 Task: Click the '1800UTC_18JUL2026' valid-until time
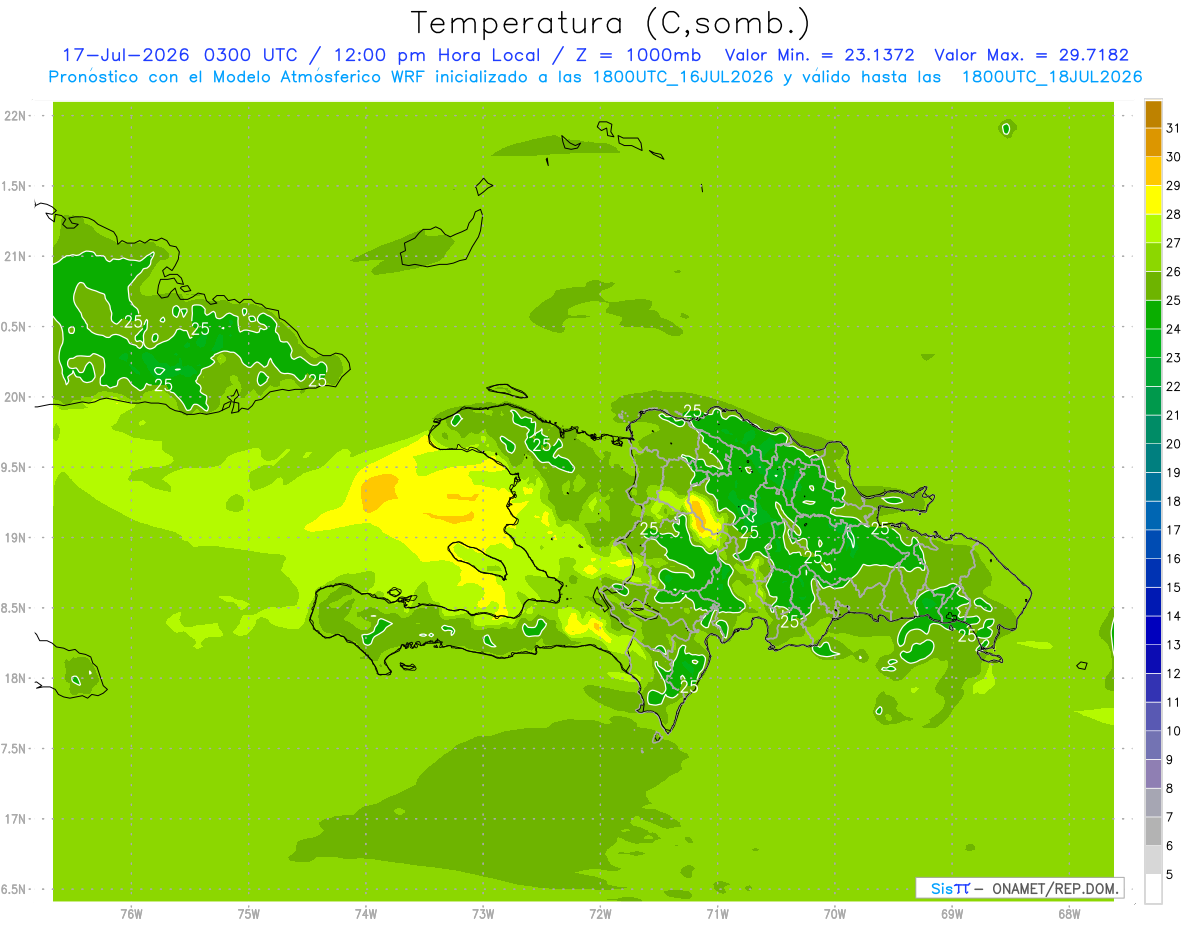1052,77
